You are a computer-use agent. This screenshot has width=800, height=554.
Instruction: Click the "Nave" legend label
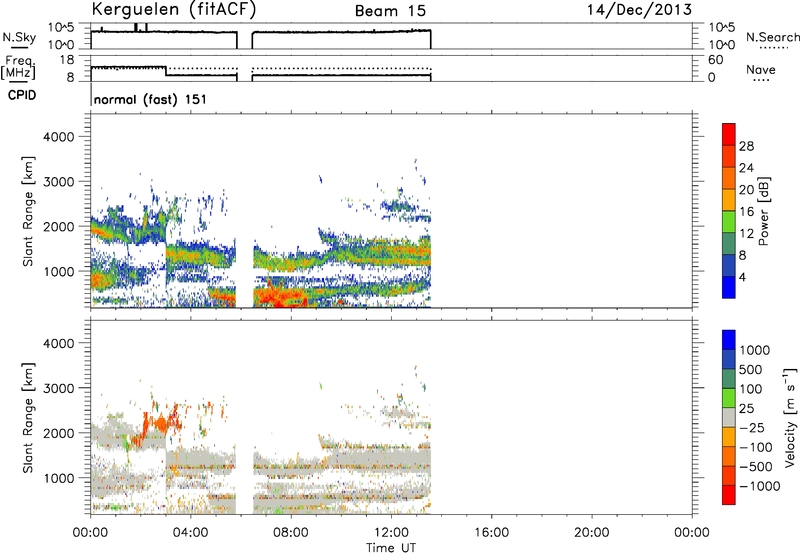(761, 70)
